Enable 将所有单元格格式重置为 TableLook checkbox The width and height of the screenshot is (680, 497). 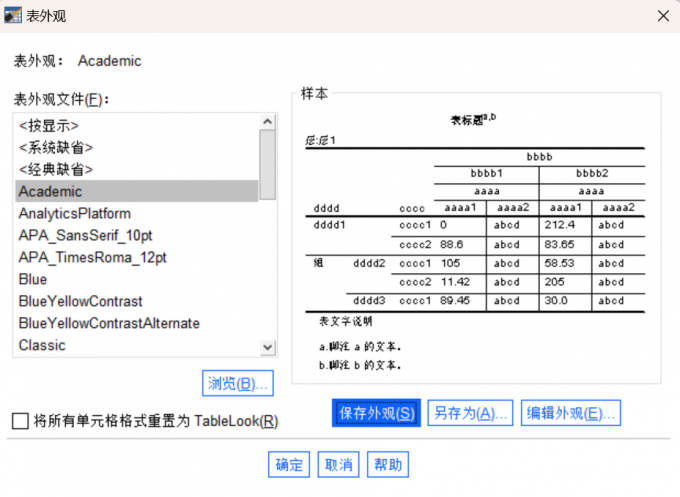click(20, 421)
